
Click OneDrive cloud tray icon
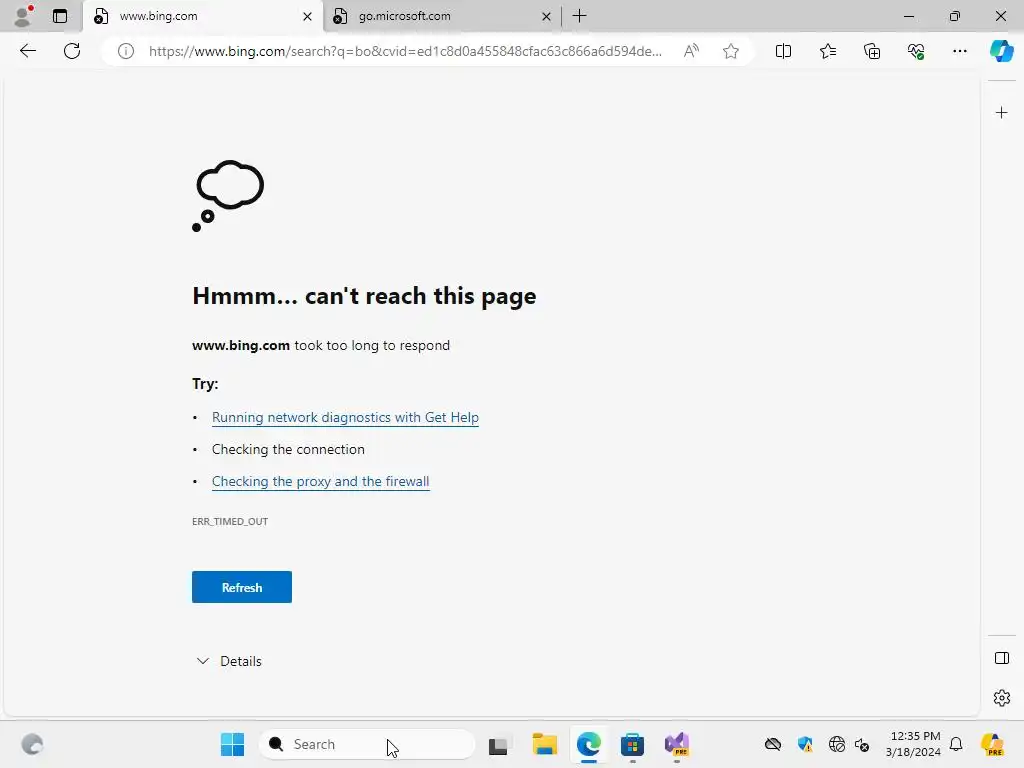(773, 744)
